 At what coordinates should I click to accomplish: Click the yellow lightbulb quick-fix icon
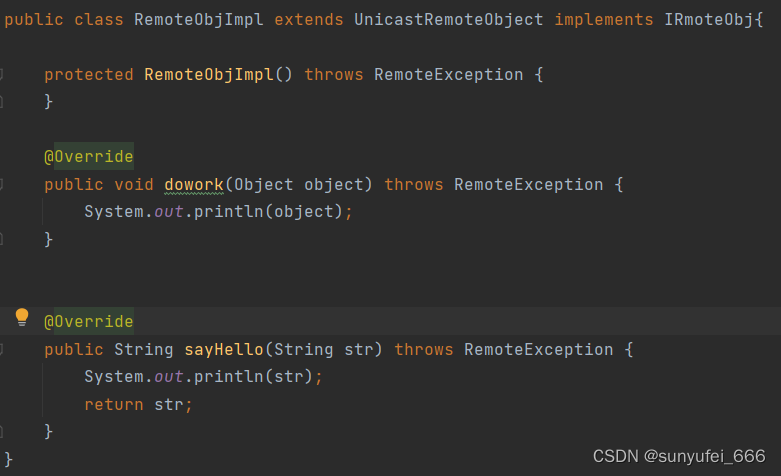[x=22, y=317]
